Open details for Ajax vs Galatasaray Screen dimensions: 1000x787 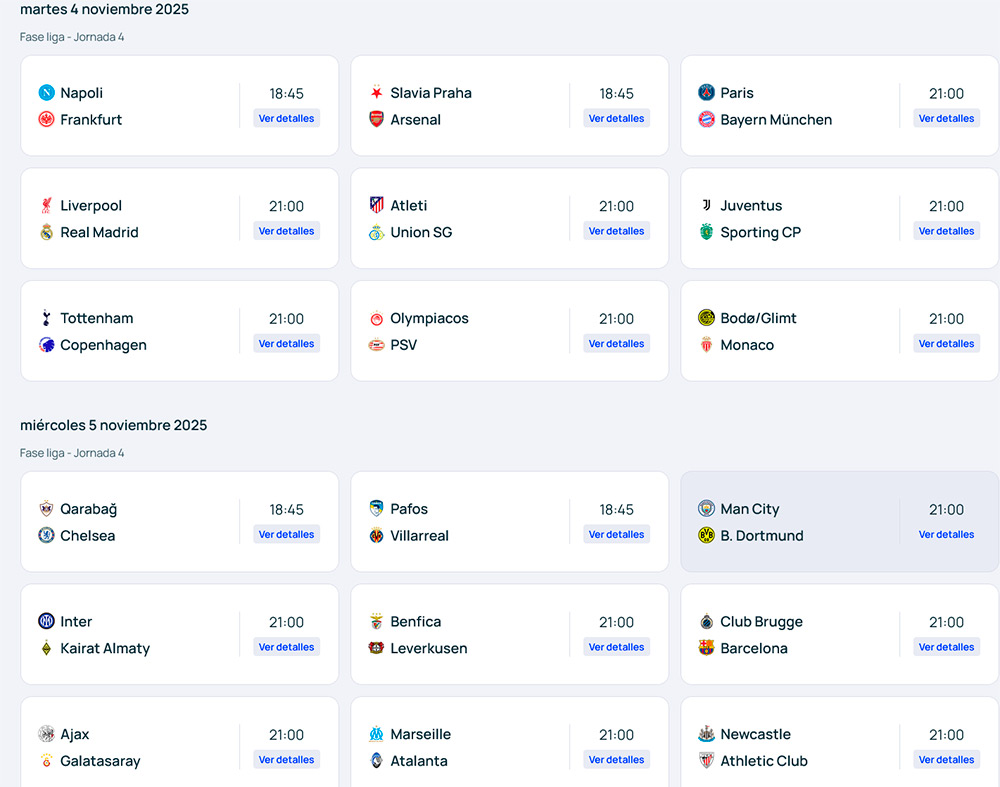(286, 760)
